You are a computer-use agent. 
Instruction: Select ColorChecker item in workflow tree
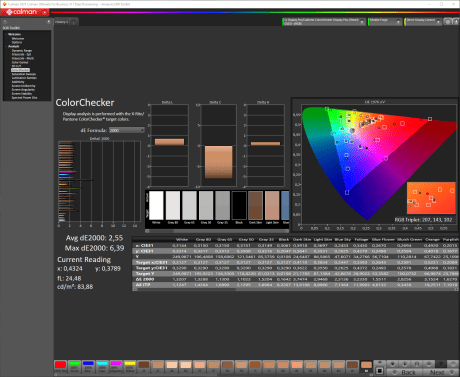pyautogui.click(x=20, y=70)
